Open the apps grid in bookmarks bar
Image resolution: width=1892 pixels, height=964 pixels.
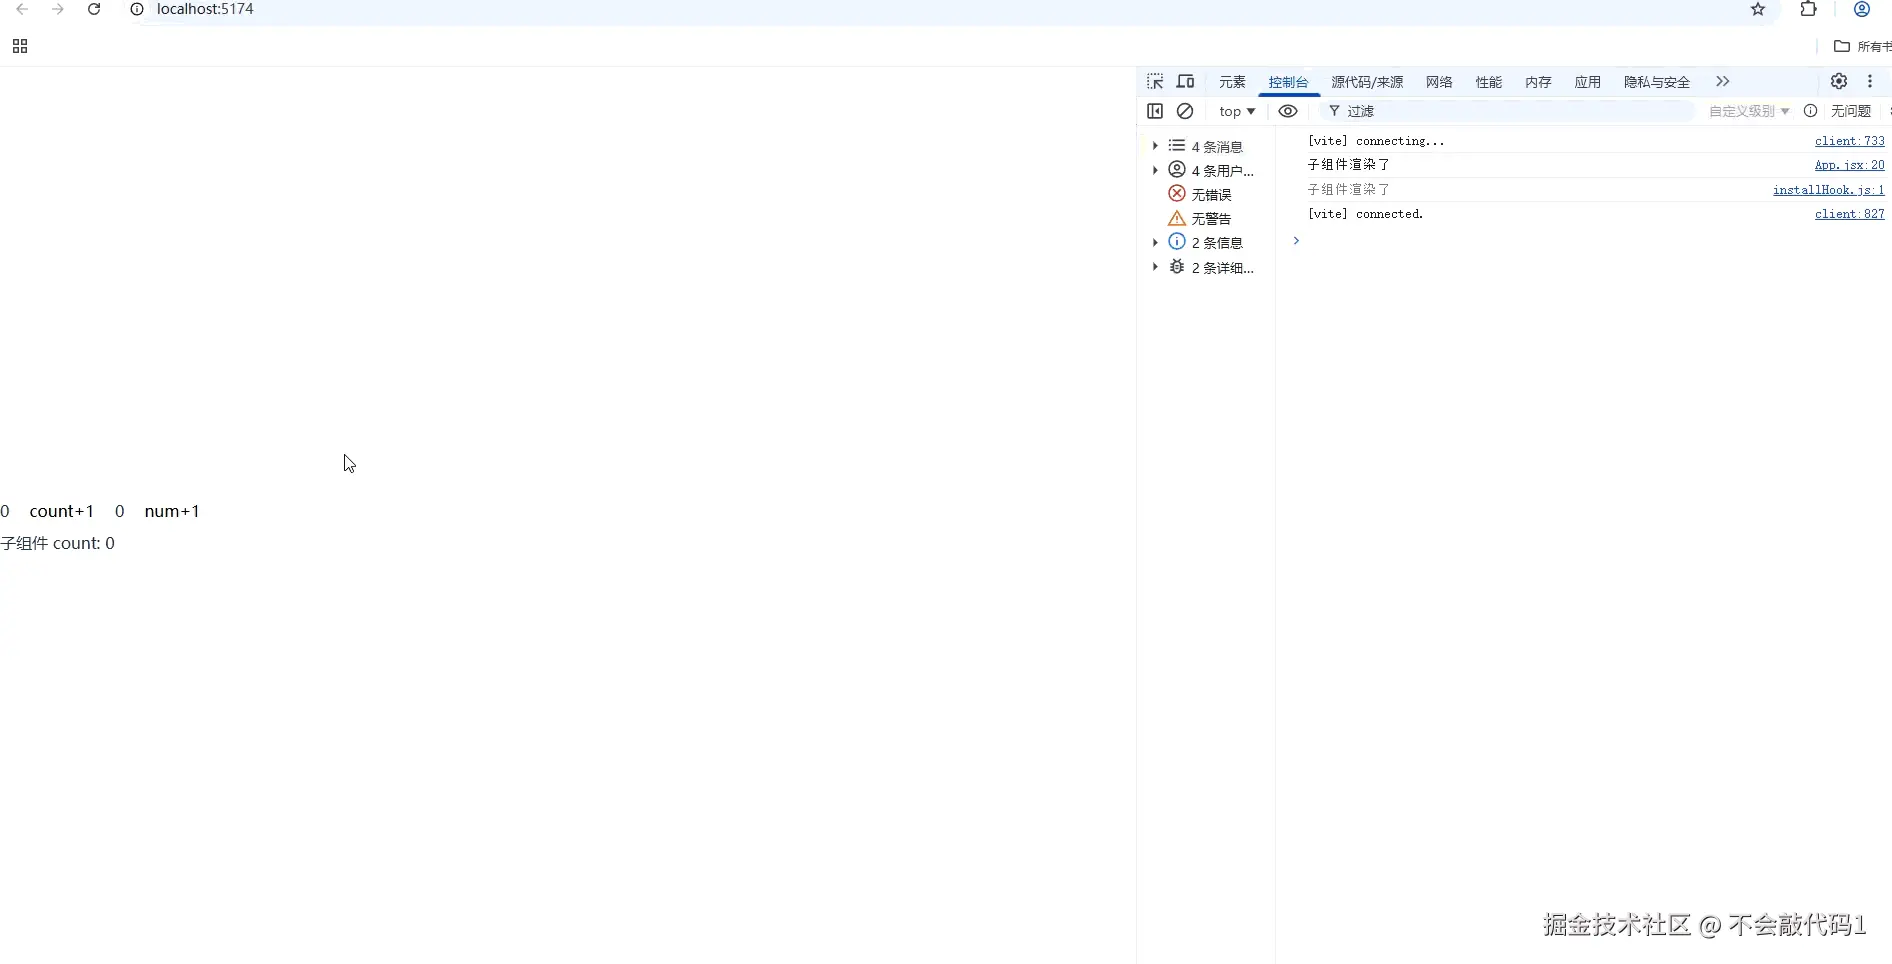[x=20, y=46]
